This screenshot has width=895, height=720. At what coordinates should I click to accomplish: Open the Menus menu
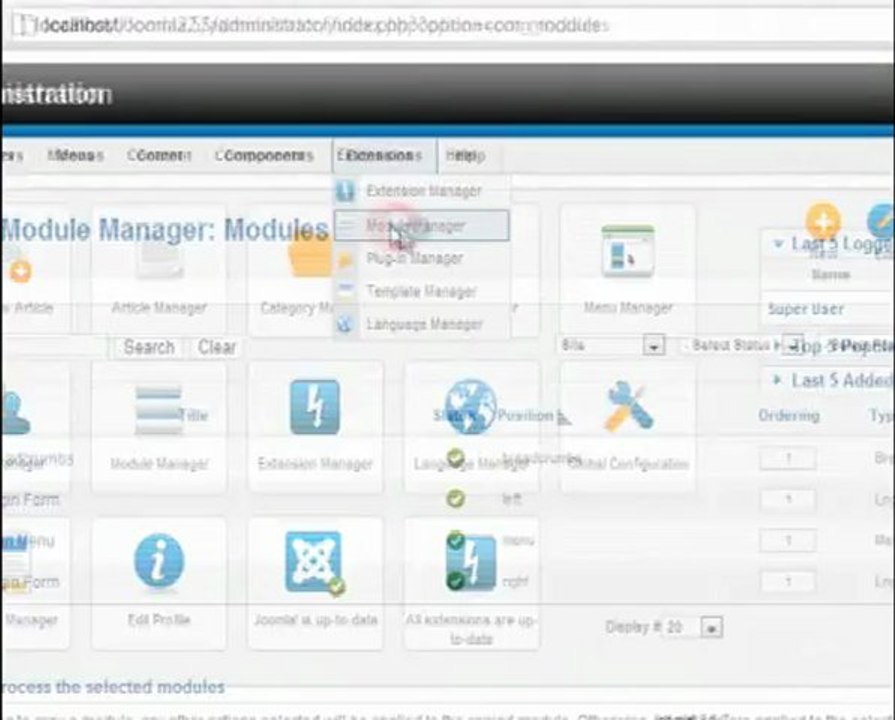(75, 155)
